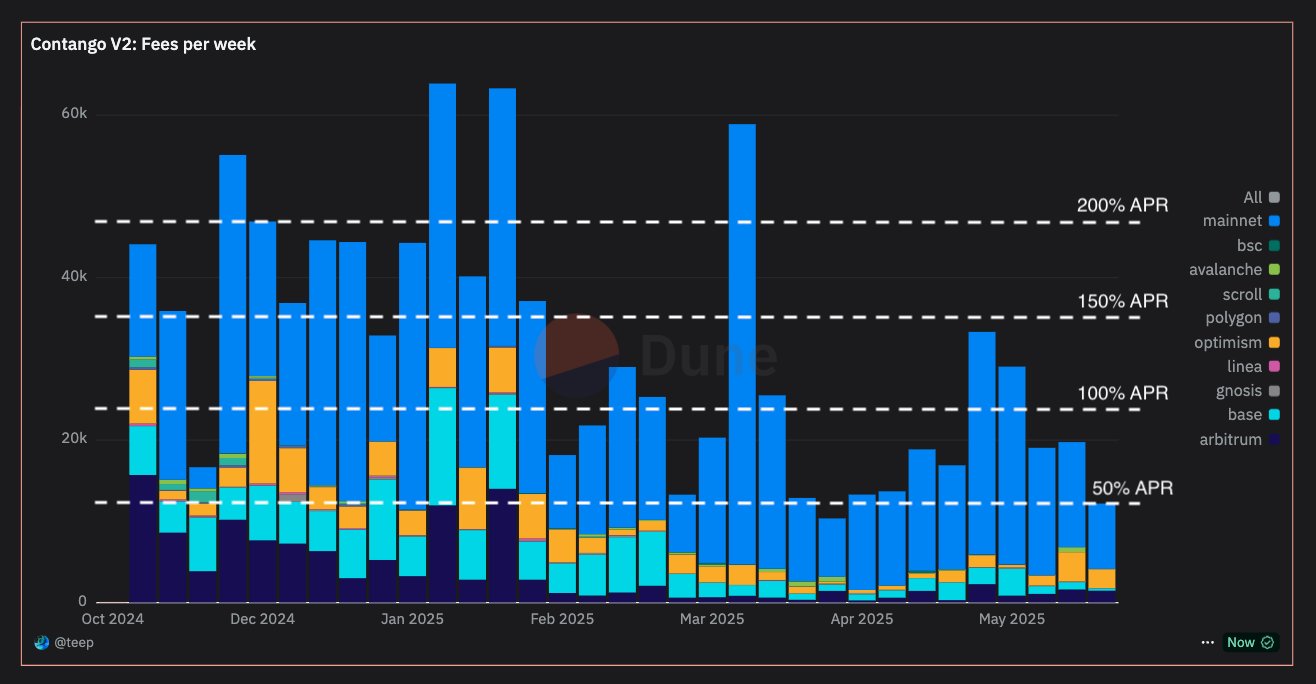Toggle the avalanche legend series

[1235, 269]
